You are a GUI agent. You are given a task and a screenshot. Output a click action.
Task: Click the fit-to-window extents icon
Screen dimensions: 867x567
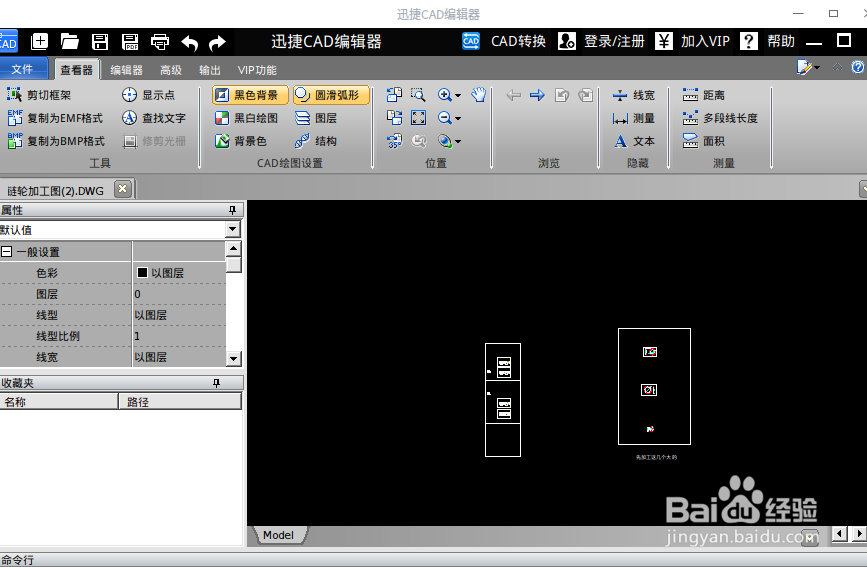419,117
